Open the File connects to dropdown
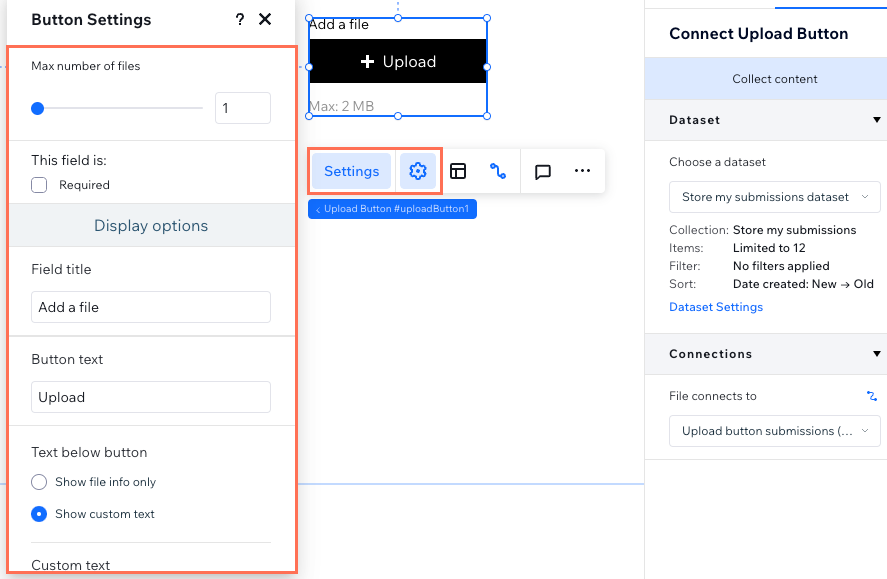The image size is (887, 579). 774,431
